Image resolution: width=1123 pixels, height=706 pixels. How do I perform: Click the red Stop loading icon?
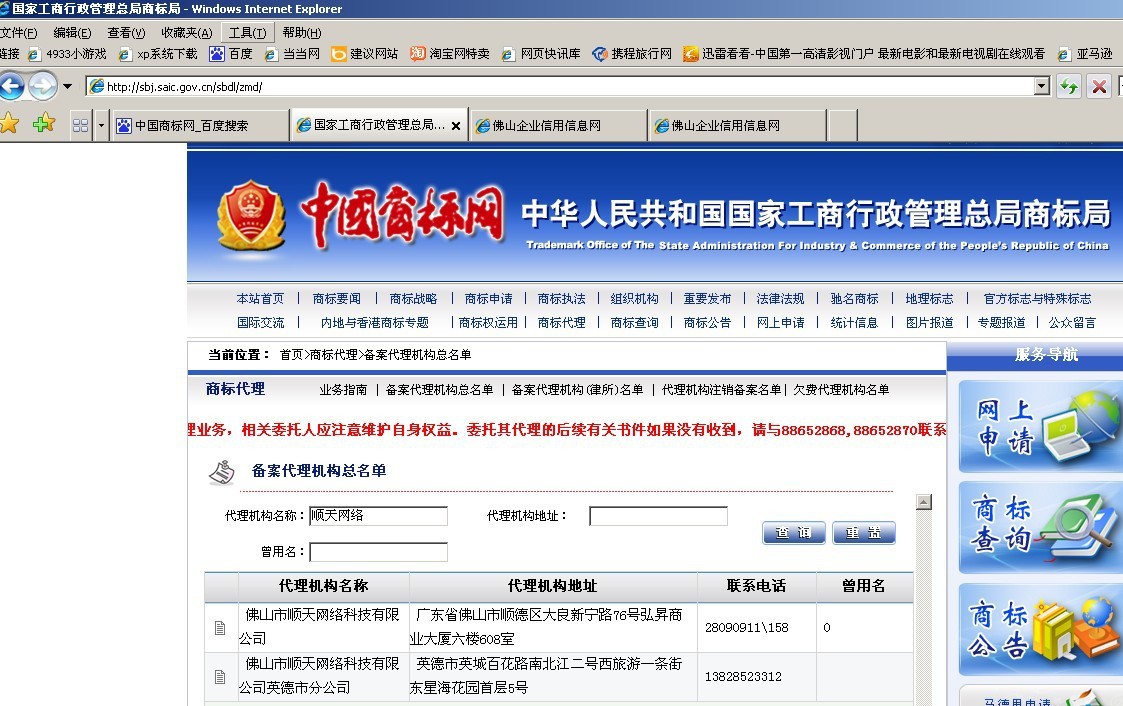(x=1099, y=87)
